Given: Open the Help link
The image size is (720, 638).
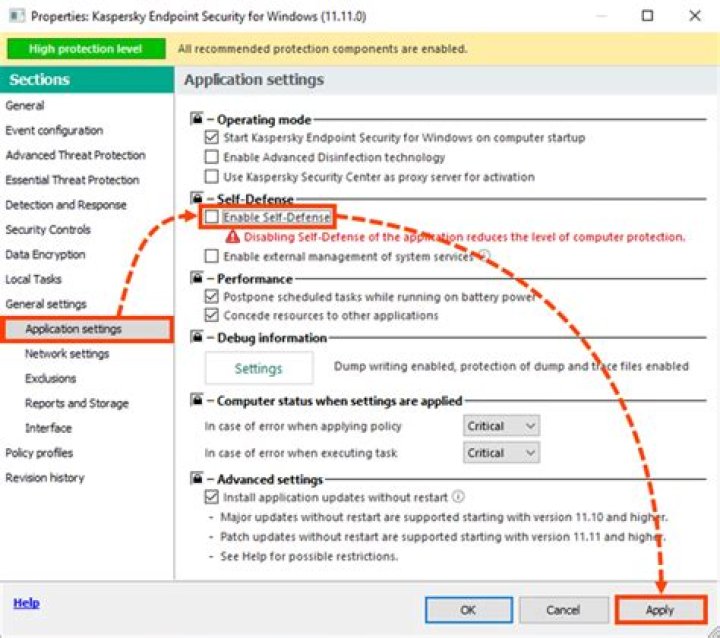Looking at the screenshot, I should 26,603.
